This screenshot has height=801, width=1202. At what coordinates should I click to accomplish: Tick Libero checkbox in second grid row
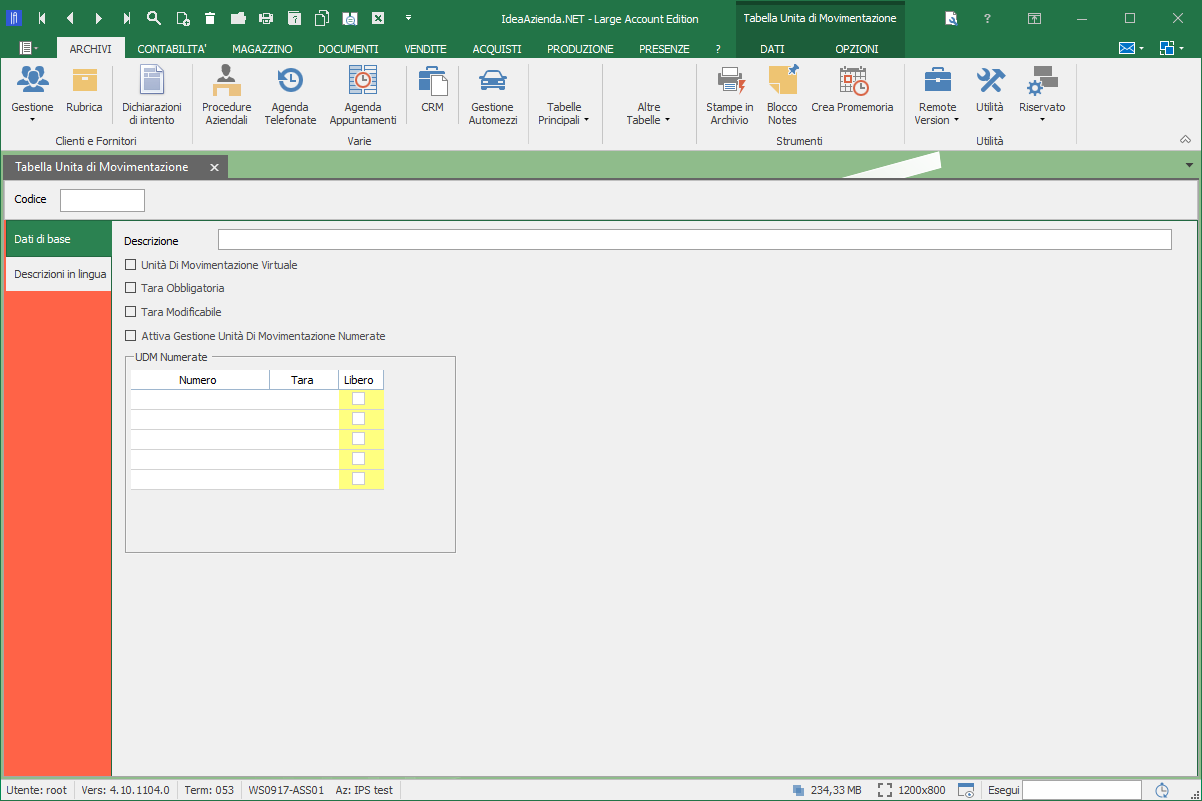pos(358,418)
